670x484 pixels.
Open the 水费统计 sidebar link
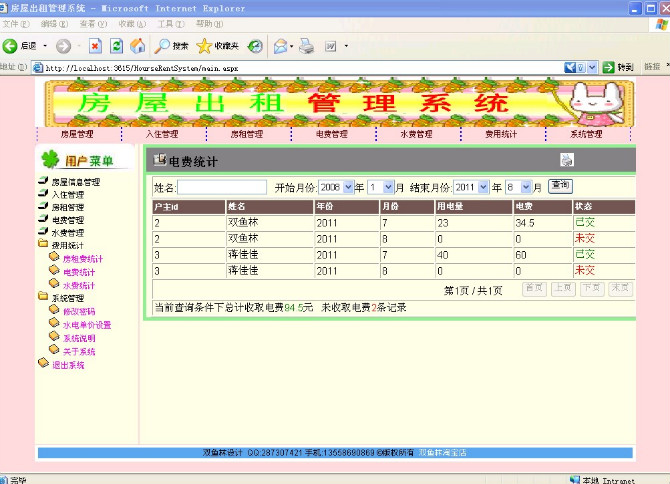79,285
